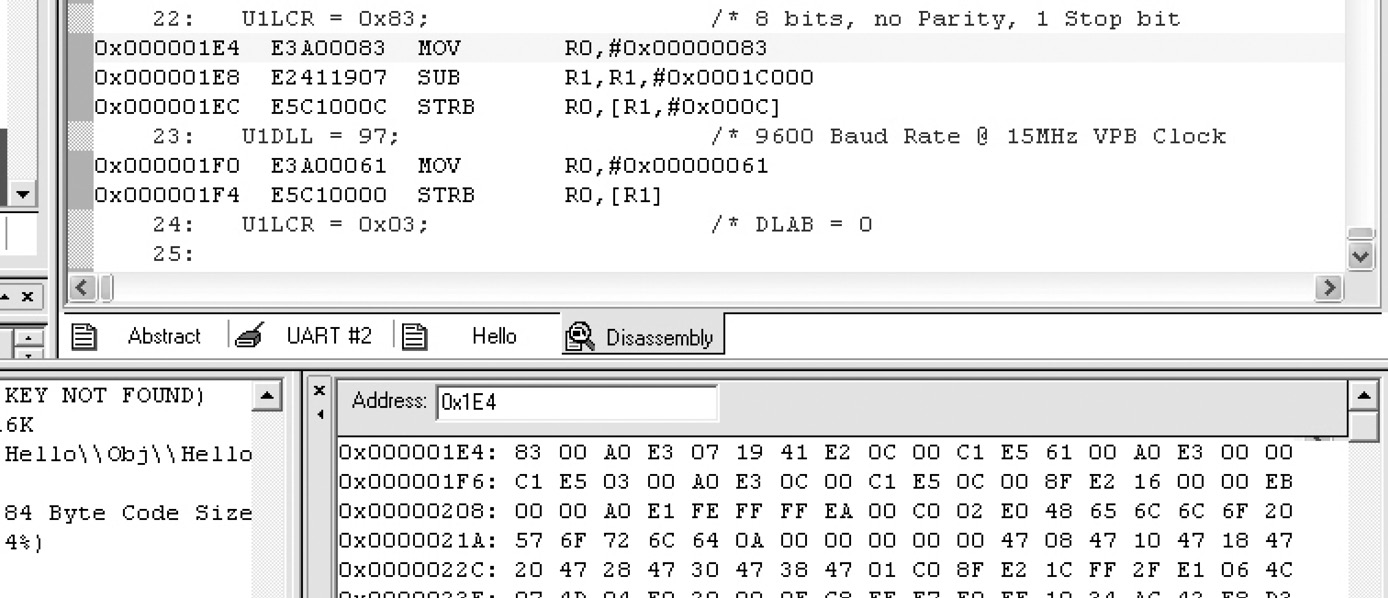Click the 84 Byte Code Size output line
Image resolution: width=1388 pixels, height=598 pixels.
point(127,513)
